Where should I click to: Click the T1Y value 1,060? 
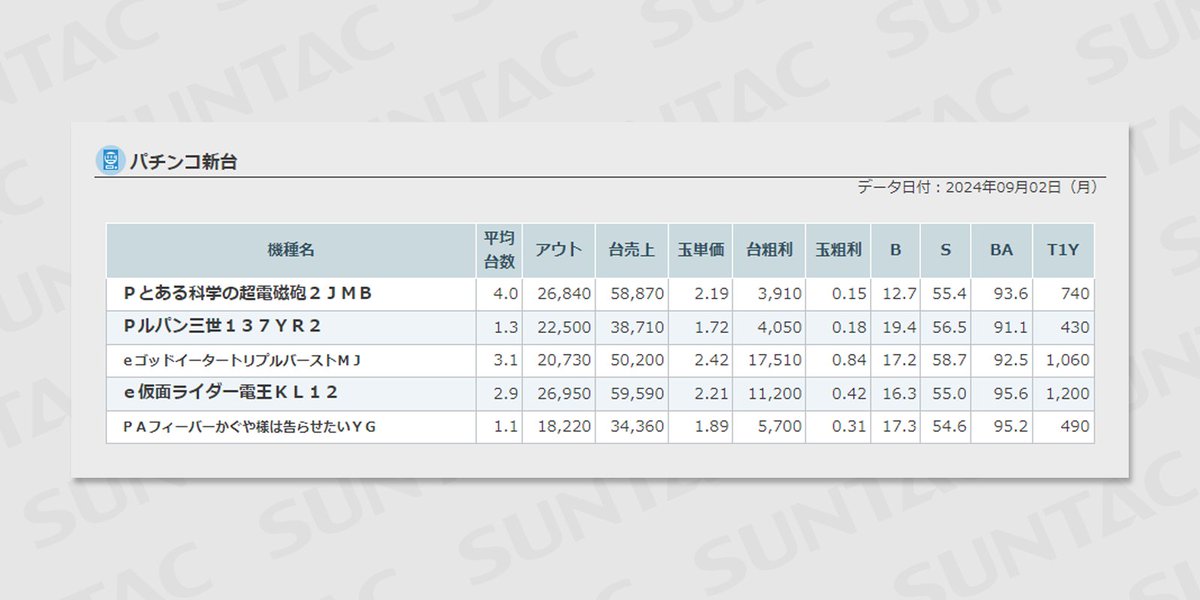[1068, 361]
